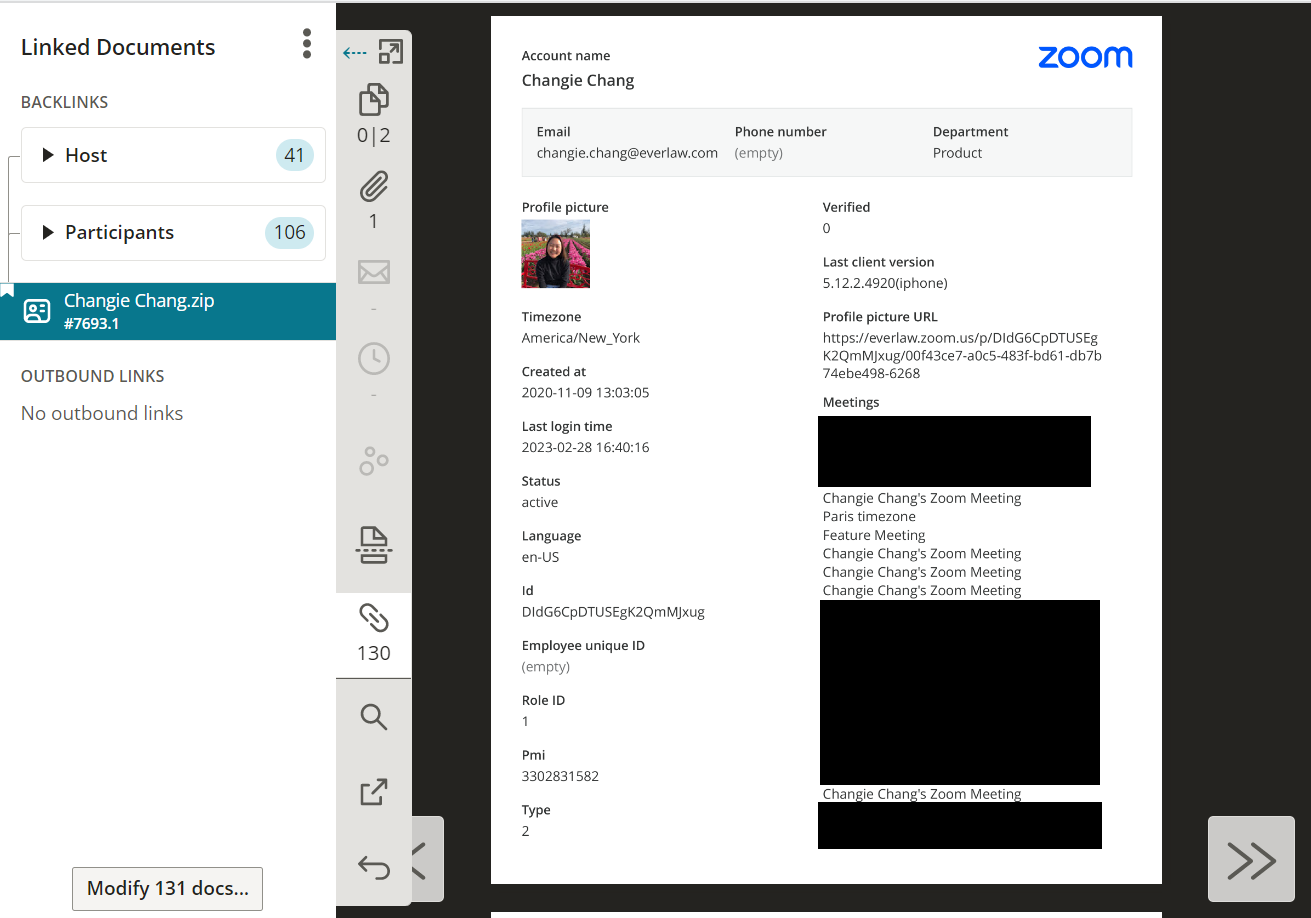Click the email changie.chang@everlaw.com

pyautogui.click(x=627, y=153)
